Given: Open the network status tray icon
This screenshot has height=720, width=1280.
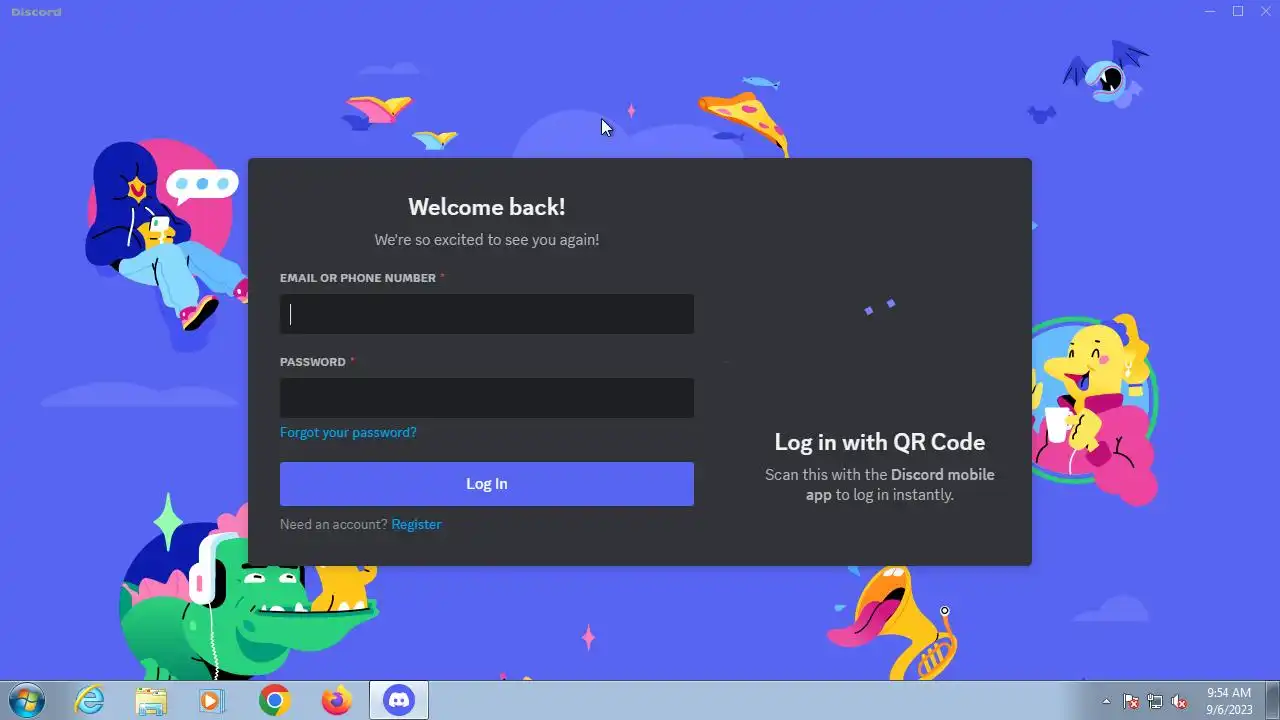Looking at the screenshot, I should pyautogui.click(x=1155, y=701).
